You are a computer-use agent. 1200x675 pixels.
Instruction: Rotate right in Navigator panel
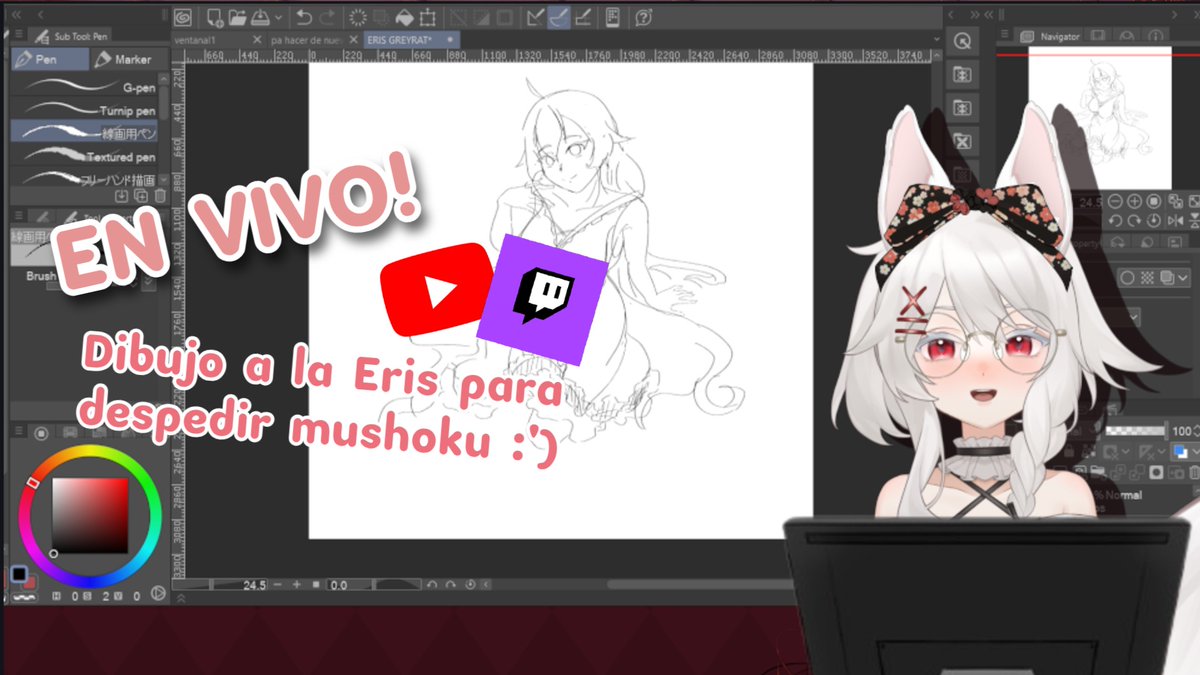(x=1134, y=220)
